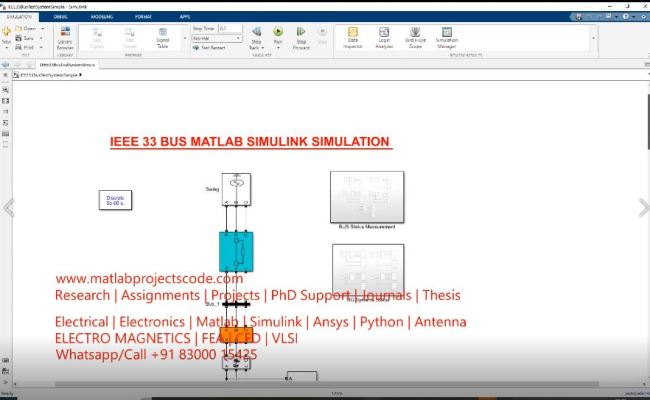Click the Print button in File group

[25, 47]
